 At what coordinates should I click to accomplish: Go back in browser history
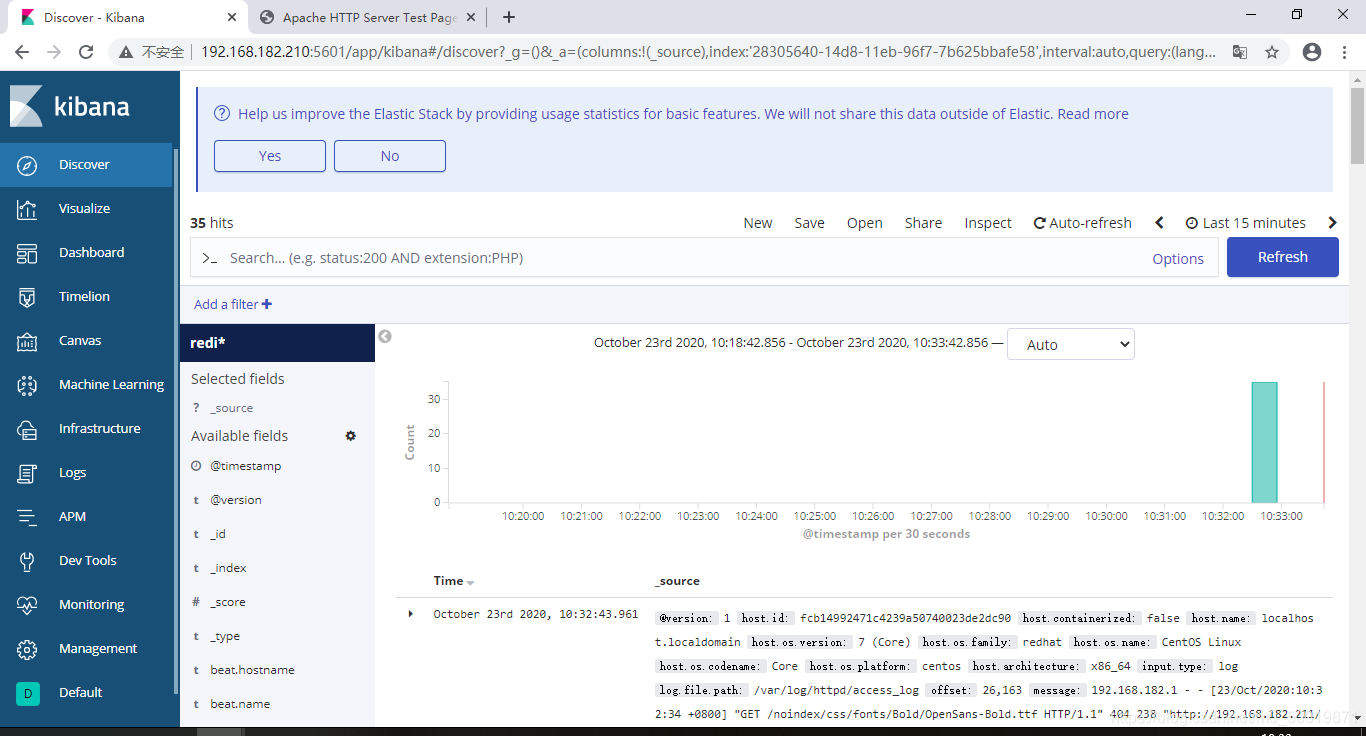click(x=22, y=52)
